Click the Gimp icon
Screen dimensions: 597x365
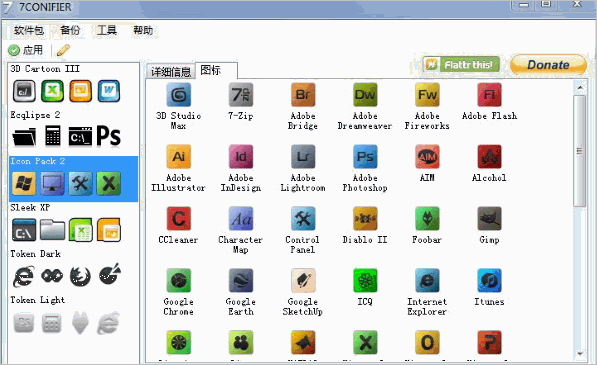(x=489, y=218)
